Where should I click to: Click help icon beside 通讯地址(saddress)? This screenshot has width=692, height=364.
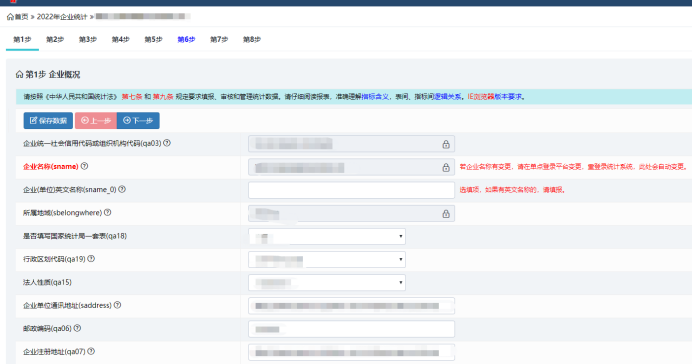point(117,305)
